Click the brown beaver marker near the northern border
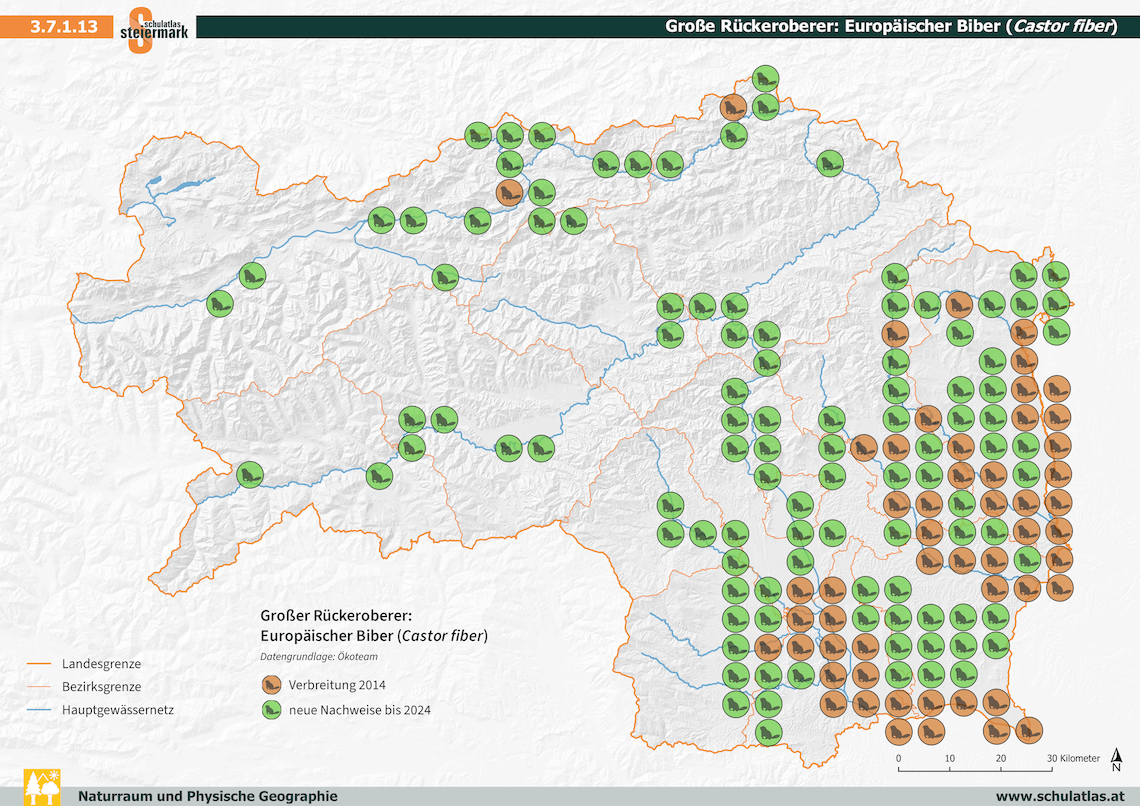Image resolution: width=1140 pixels, height=806 pixels. point(734,107)
